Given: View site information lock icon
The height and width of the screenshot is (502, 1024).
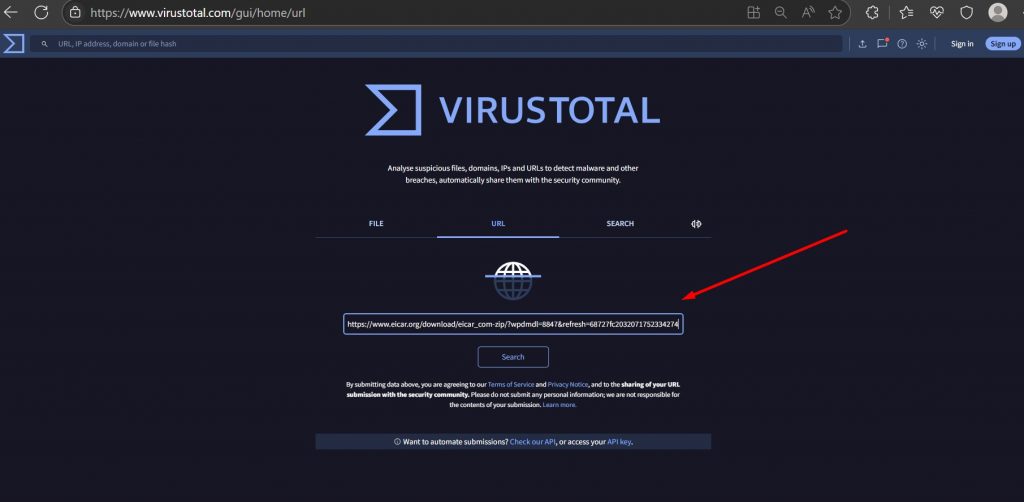Looking at the screenshot, I should [x=76, y=12].
